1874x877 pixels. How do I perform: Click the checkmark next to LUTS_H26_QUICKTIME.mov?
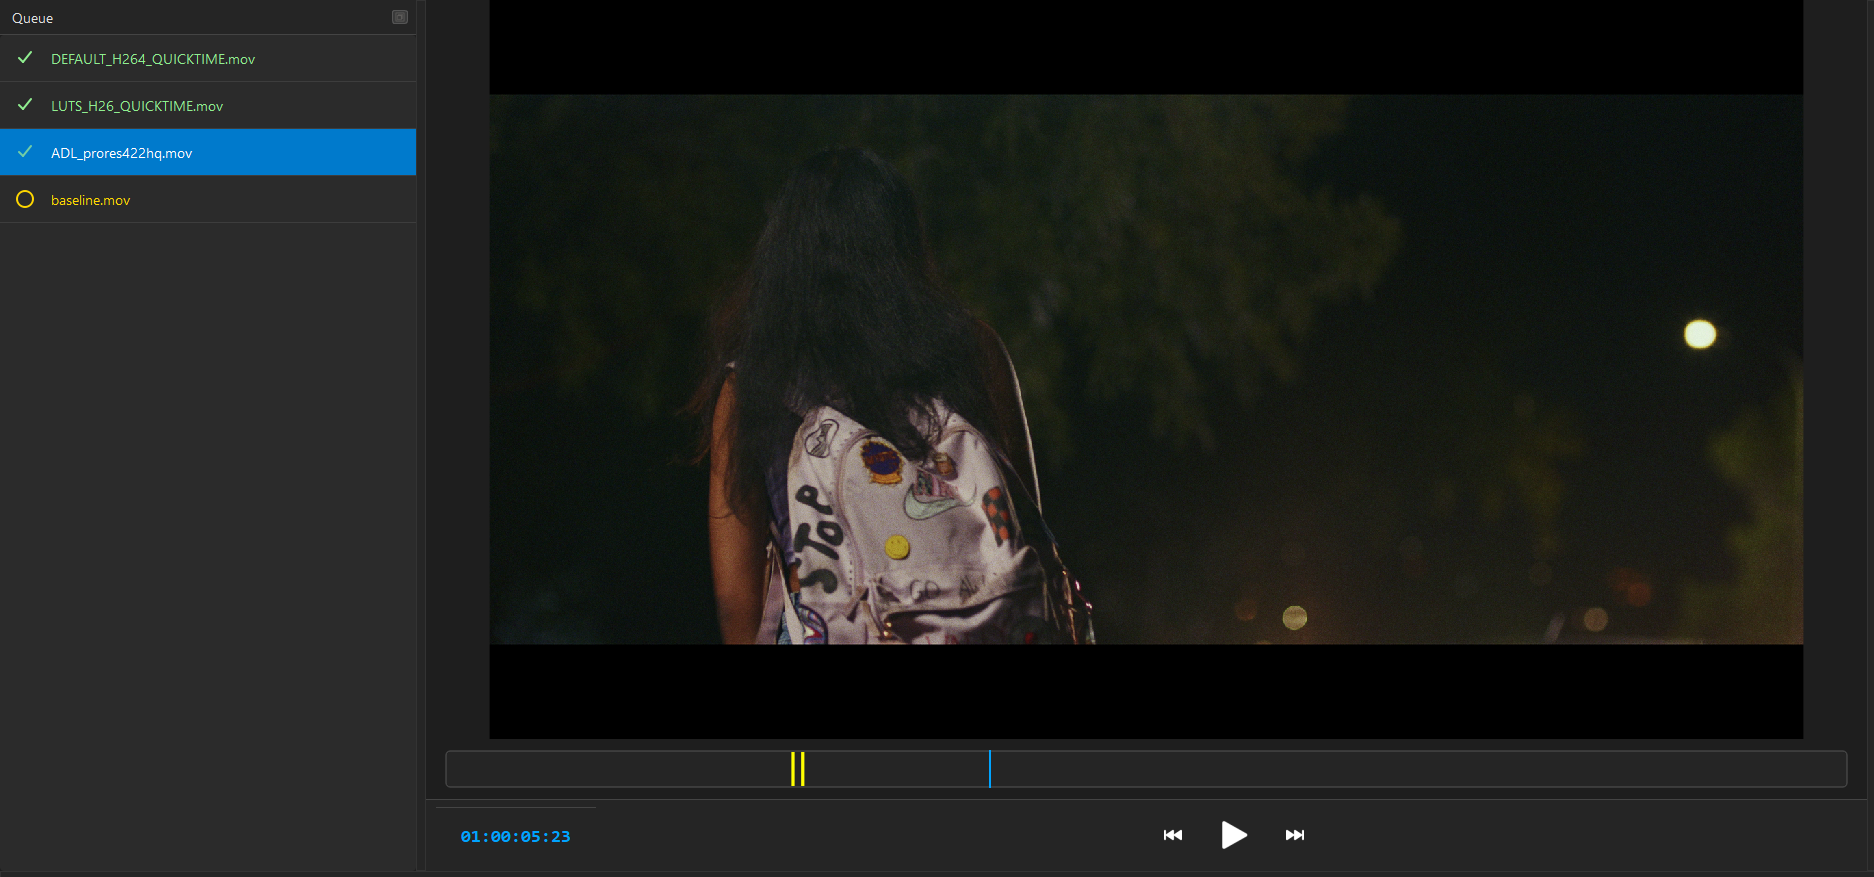click(25, 105)
